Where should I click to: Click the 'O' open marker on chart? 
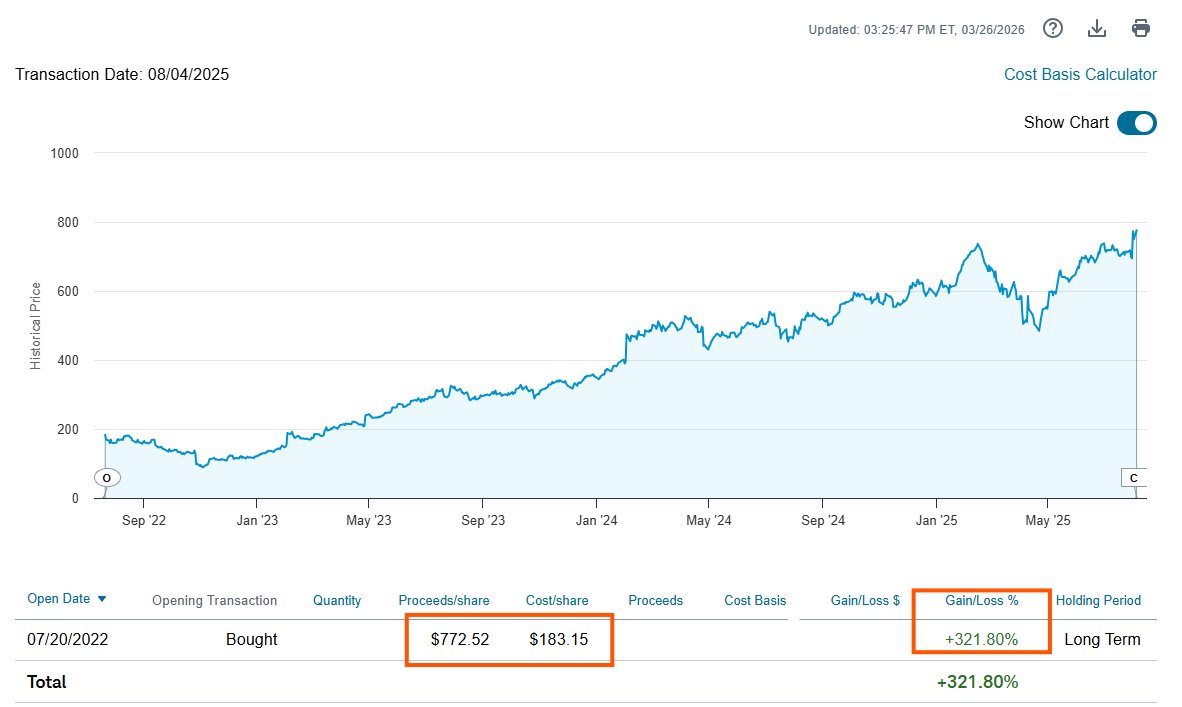[x=107, y=477]
